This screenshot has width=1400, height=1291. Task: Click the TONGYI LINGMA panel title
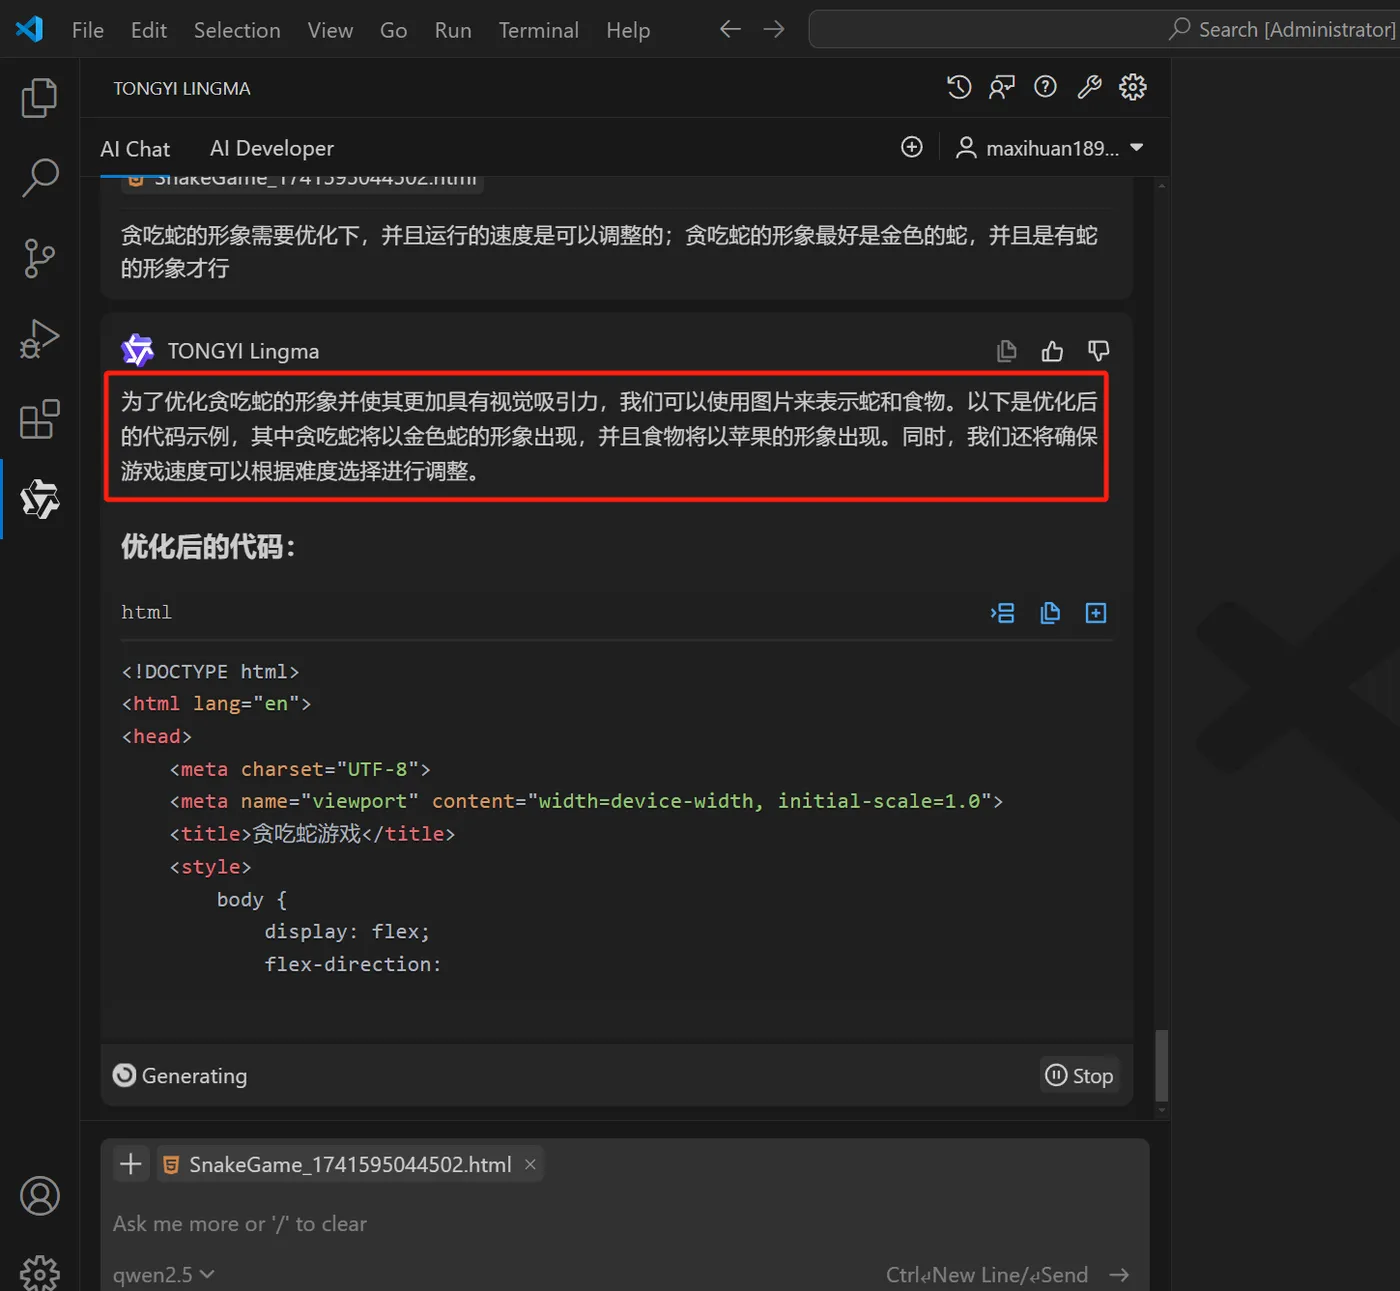[182, 89]
